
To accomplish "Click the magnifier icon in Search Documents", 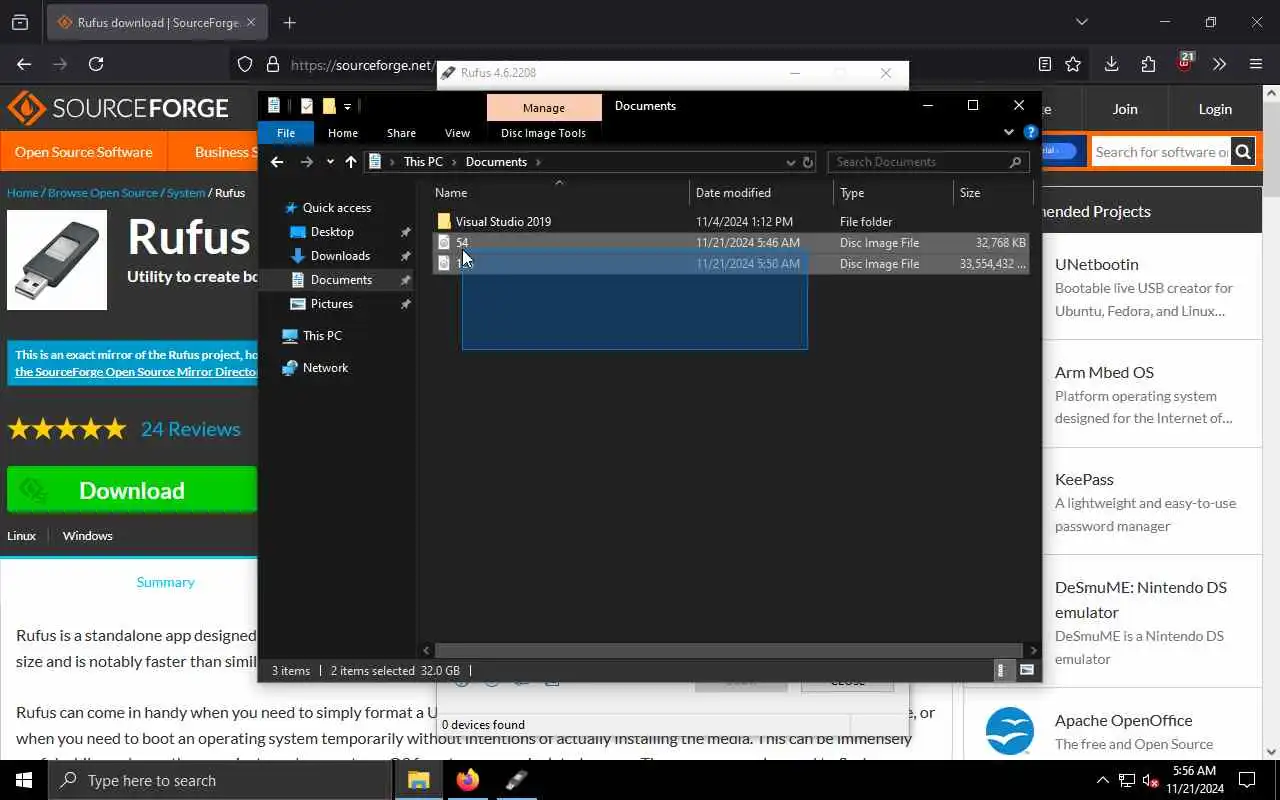I will coord(1015,162).
